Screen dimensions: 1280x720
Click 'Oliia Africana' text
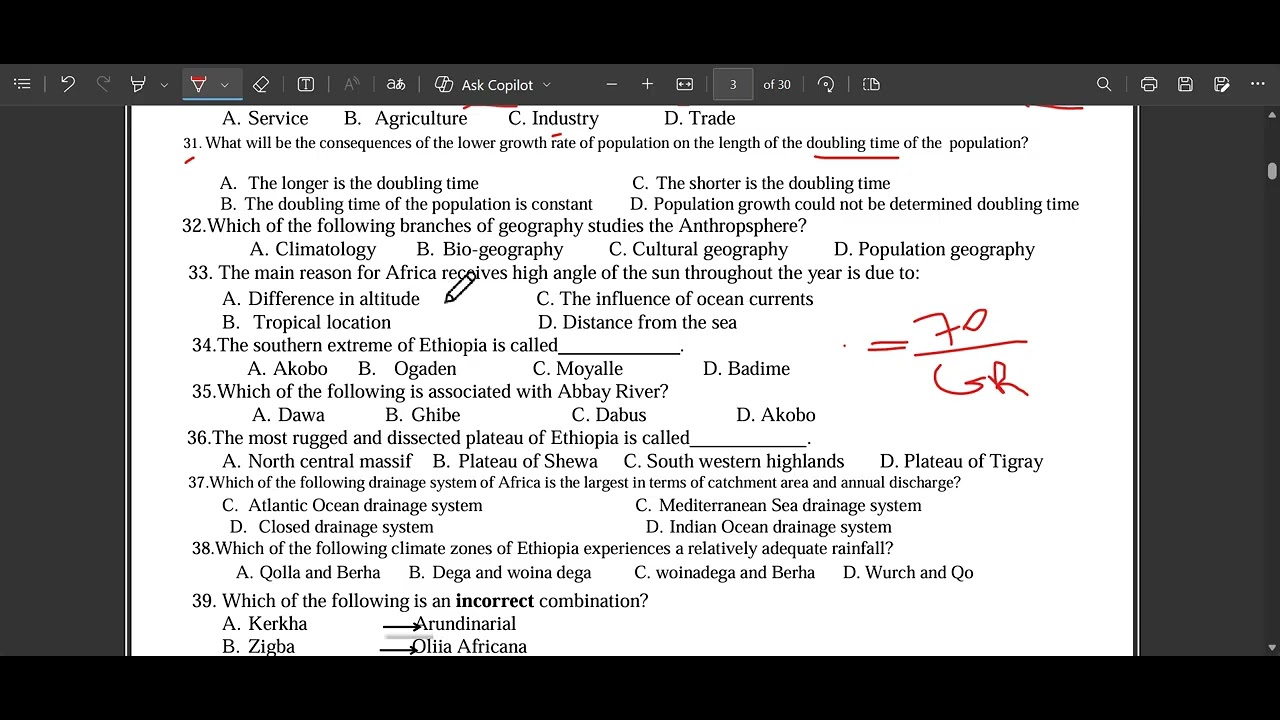469,647
